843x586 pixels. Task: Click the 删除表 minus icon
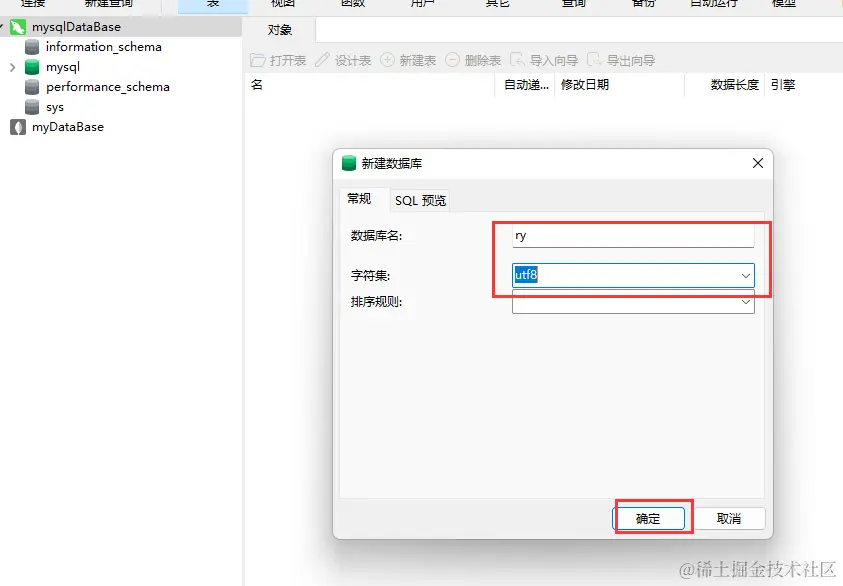(x=453, y=60)
